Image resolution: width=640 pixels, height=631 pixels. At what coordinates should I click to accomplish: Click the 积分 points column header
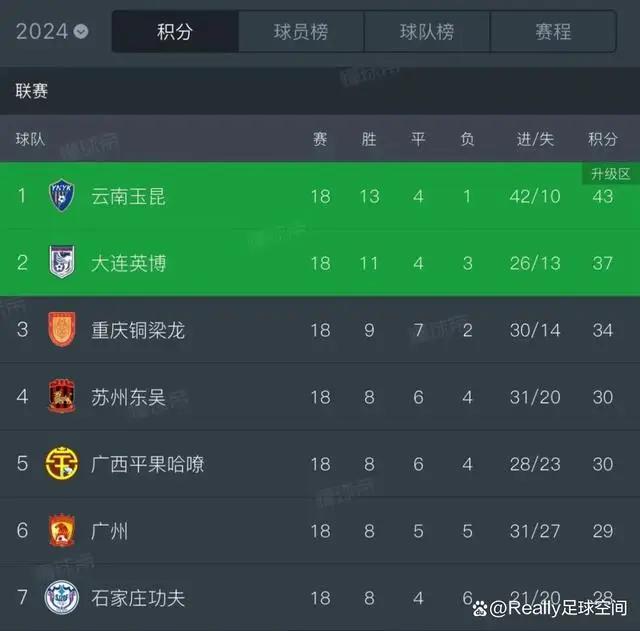coord(602,139)
